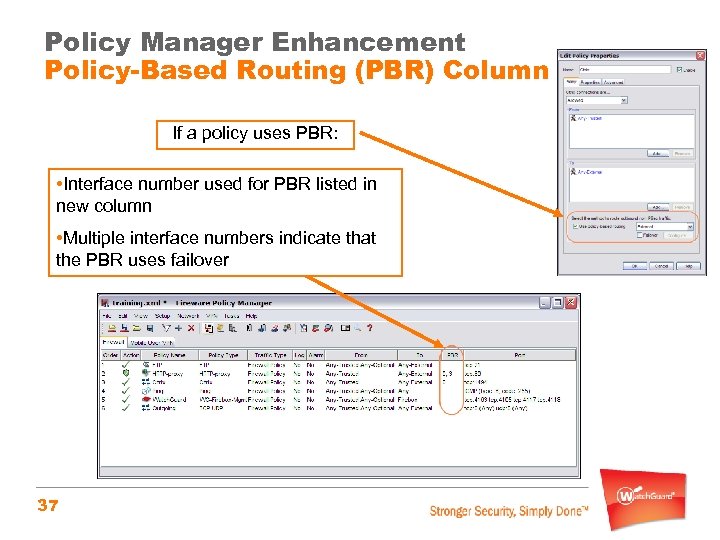Click the PBR value in the HTTP-proxy row
This screenshot has width=720, height=540.
click(x=447, y=373)
